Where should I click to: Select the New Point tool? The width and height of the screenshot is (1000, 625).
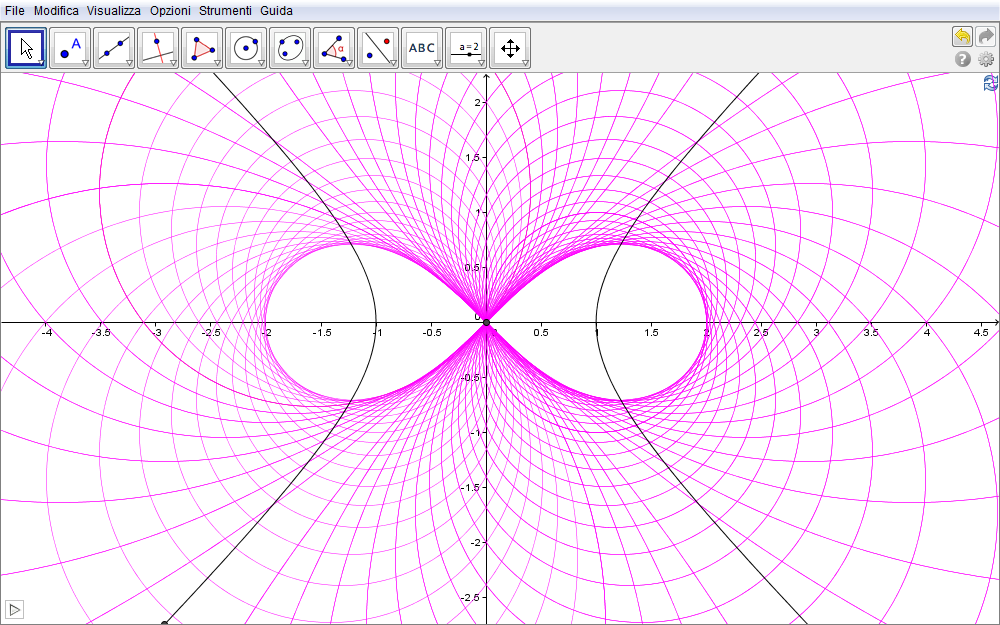pyautogui.click(x=70, y=47)
